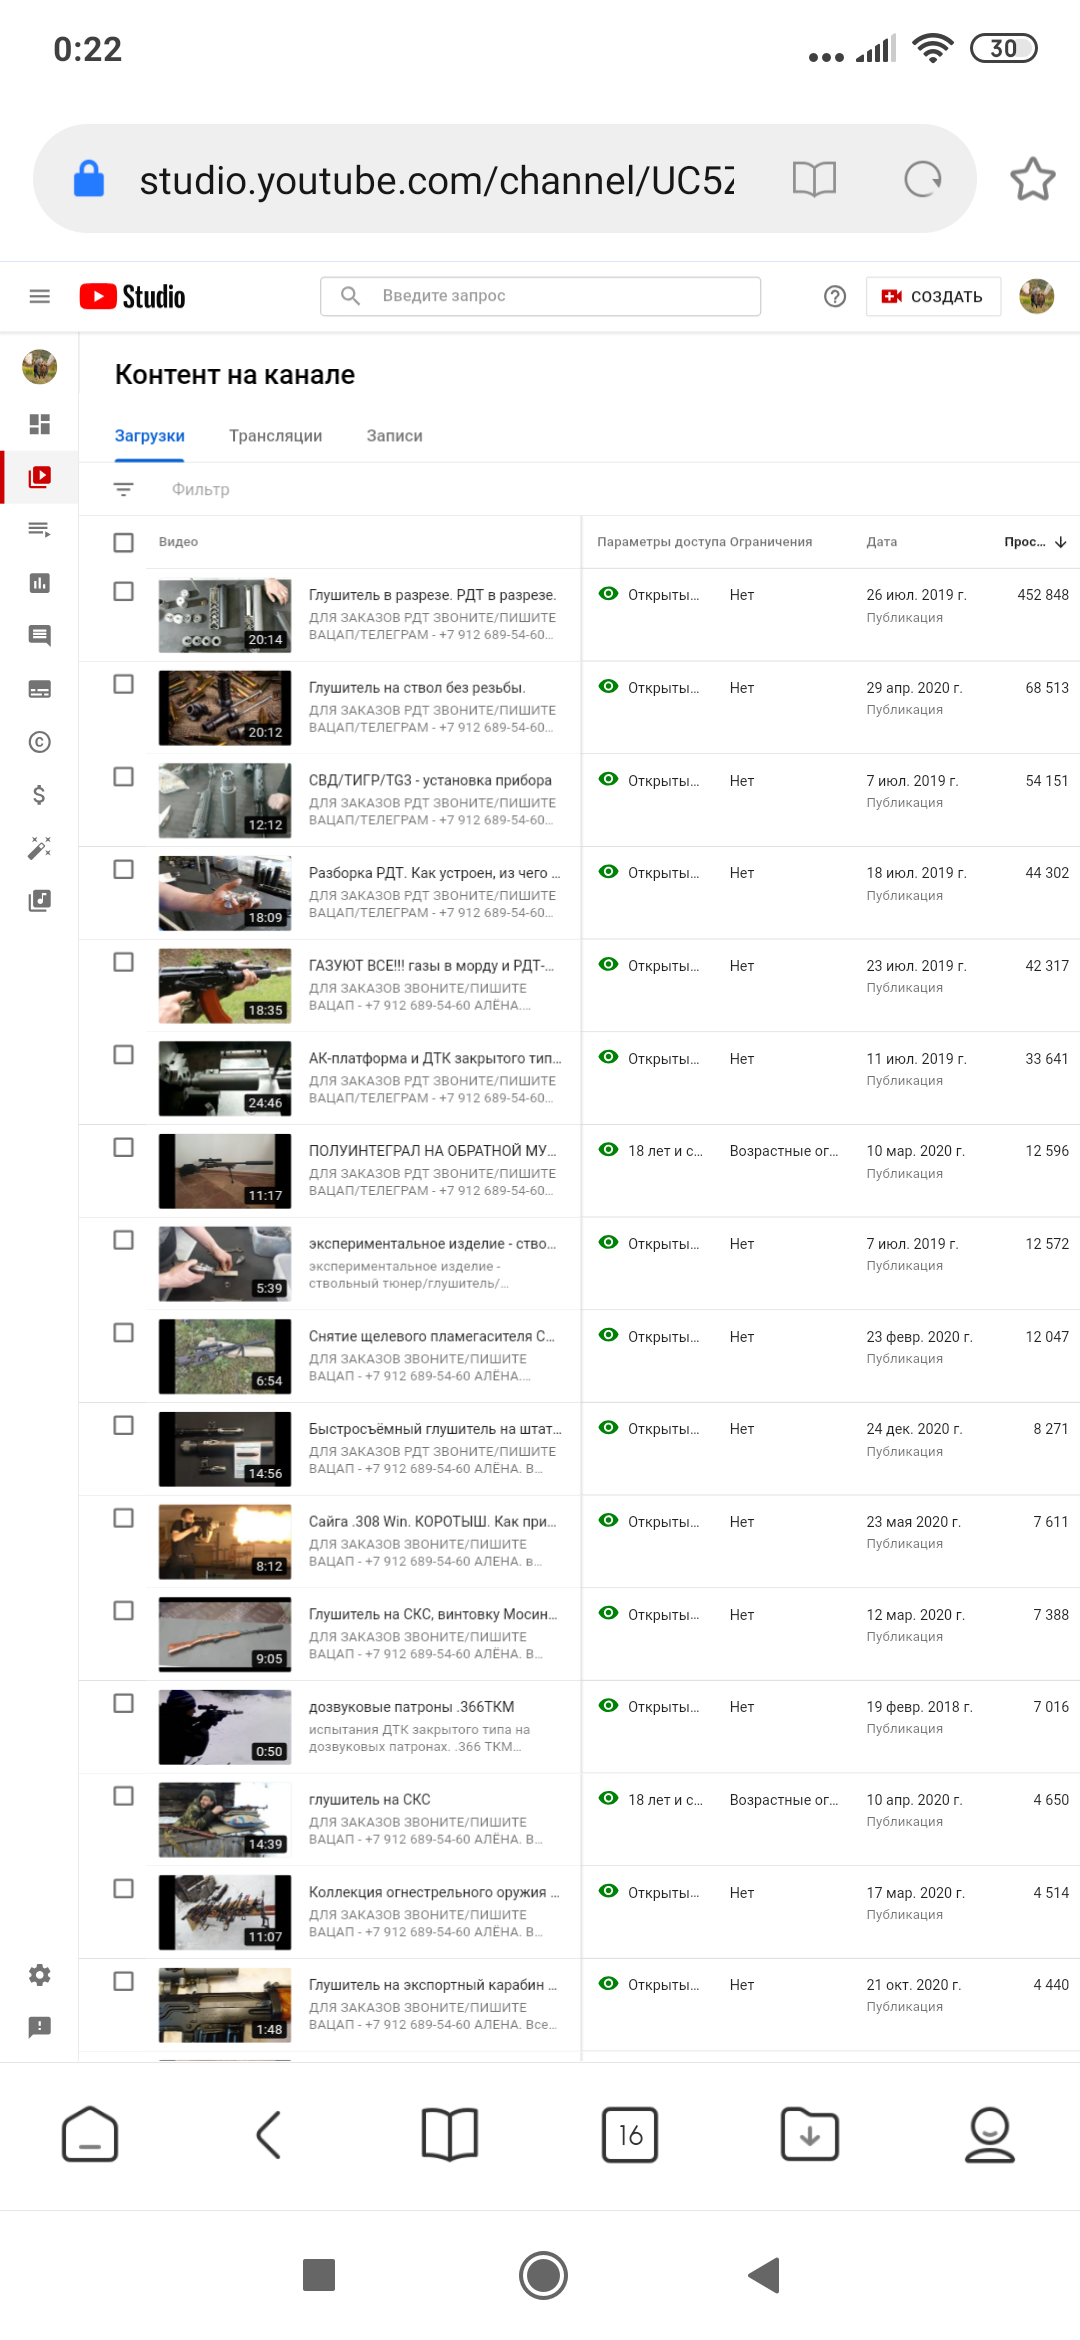Open the Comments icon in sidebar
Image resolution: width=1080 pixels, height=2340 pixels.
pyautogui.click(x=39, y=636)
